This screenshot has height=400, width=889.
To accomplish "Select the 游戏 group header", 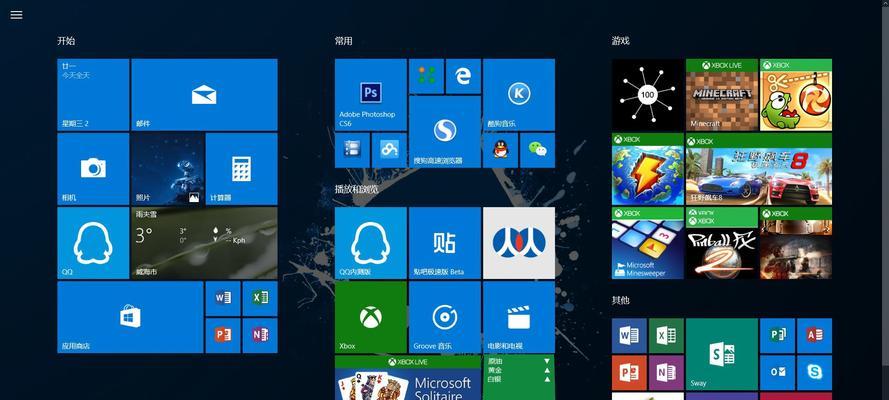I will 621,41.
